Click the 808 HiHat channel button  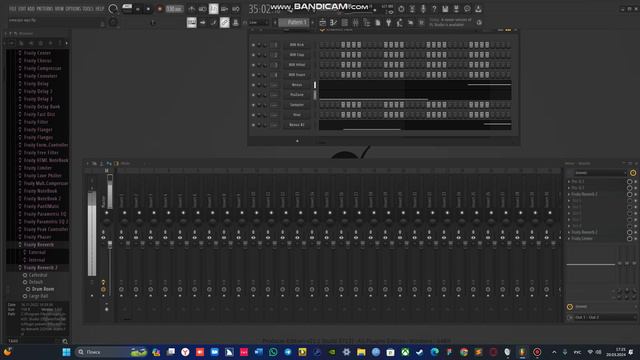297,65
